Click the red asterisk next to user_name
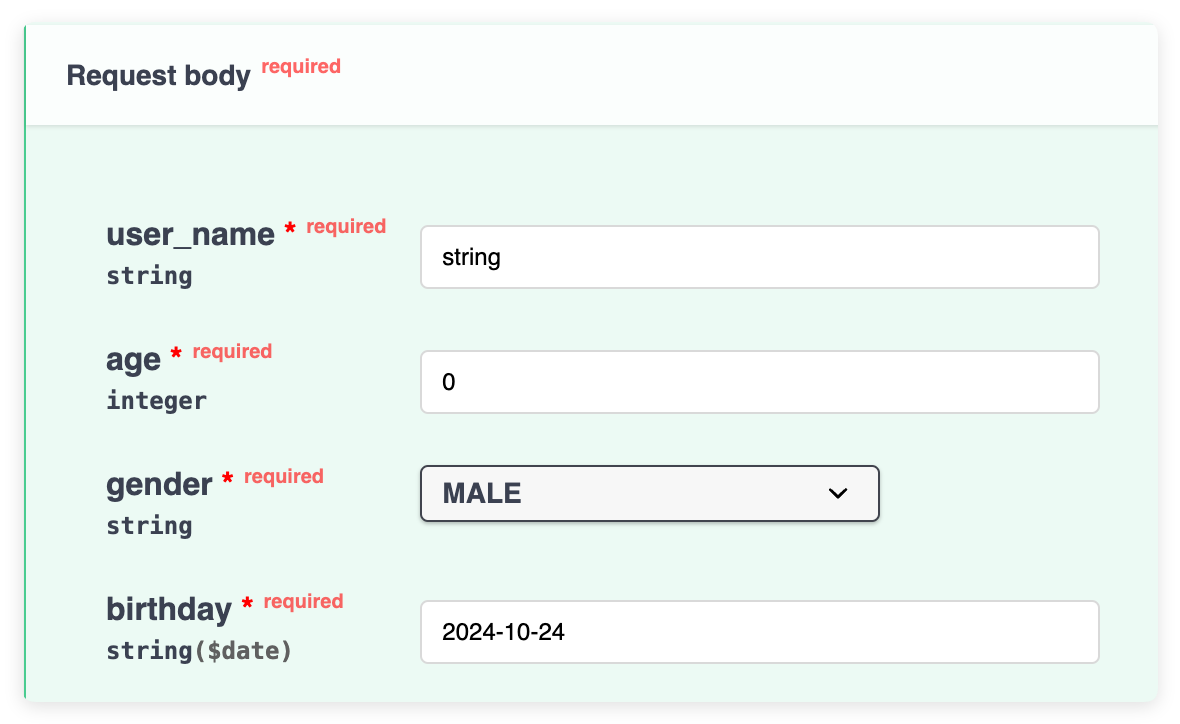Viewport: 1180px width, 724px height. point(288,227)
